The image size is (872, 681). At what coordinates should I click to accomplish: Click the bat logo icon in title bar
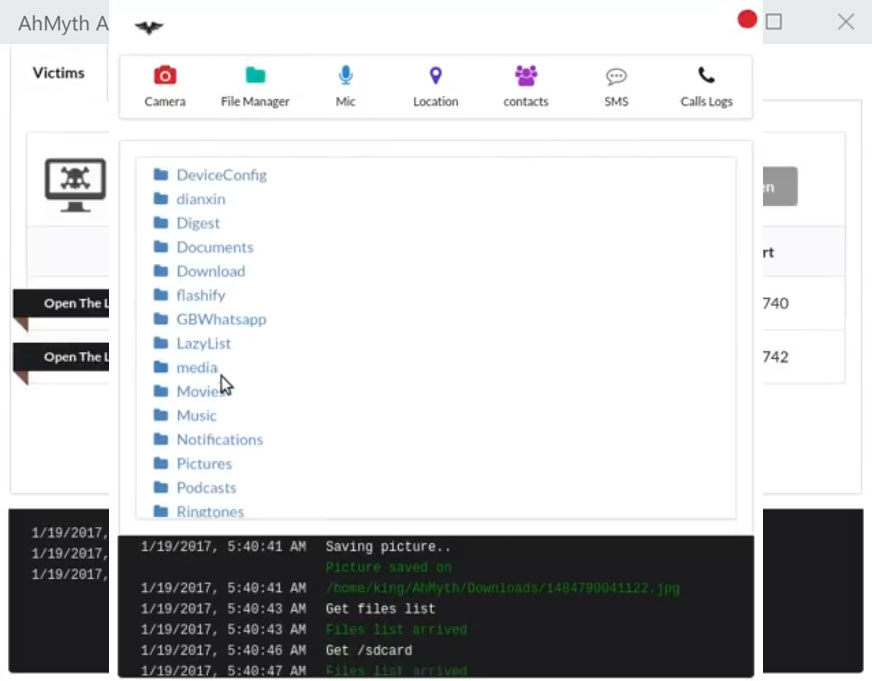point(148,27)
